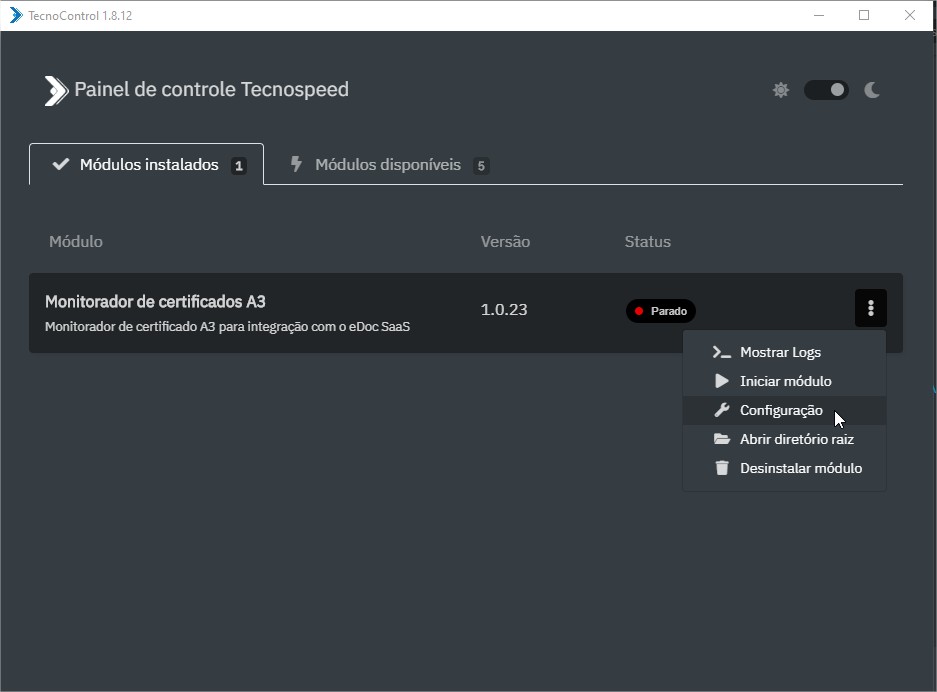The width and height of the screenshot is (937, 692).
Task: Click the Status column header
Action: point(647,241)
